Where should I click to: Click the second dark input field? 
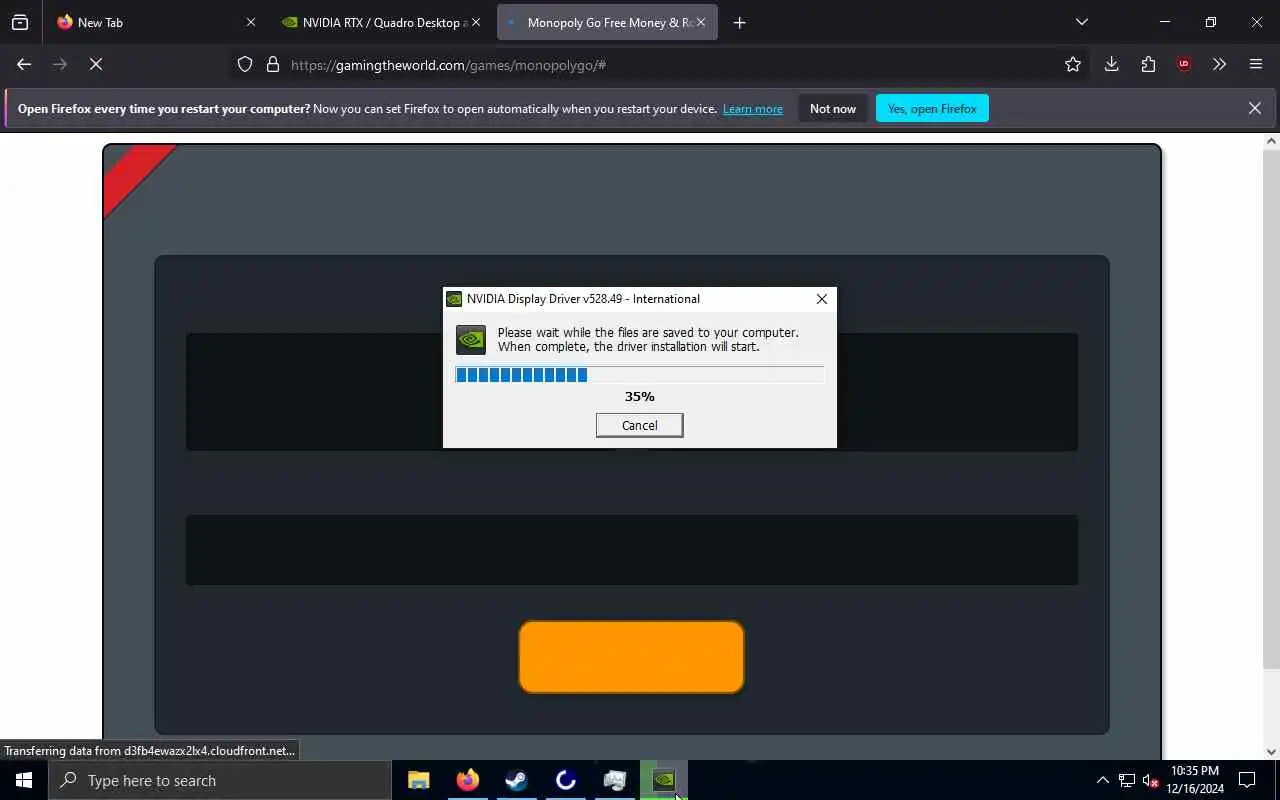click(x=632, y=550)
